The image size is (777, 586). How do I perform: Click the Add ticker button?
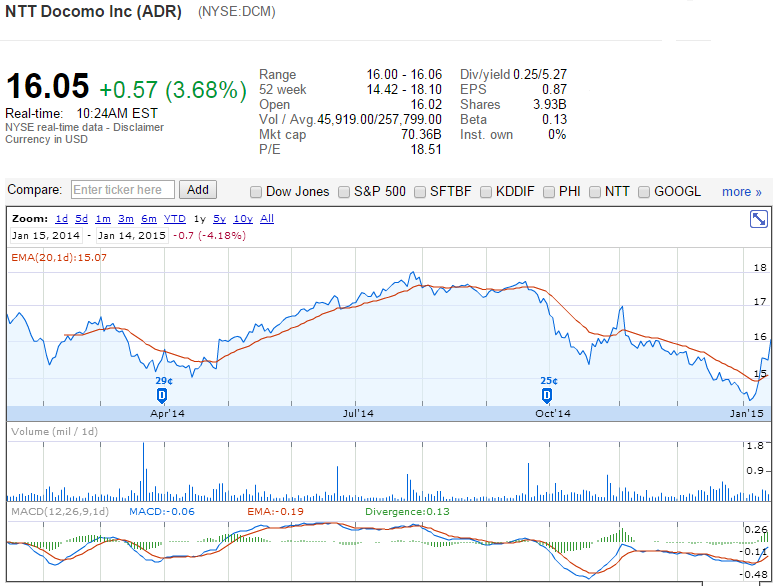[198, 190]
